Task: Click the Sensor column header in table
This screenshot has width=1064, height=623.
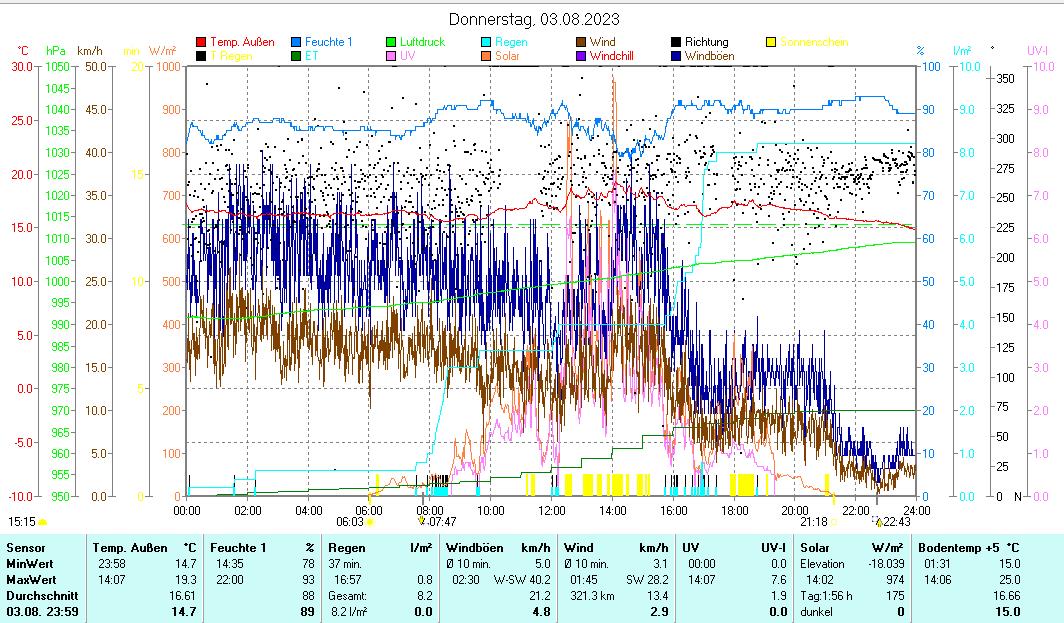Action: tap(26, 547)
